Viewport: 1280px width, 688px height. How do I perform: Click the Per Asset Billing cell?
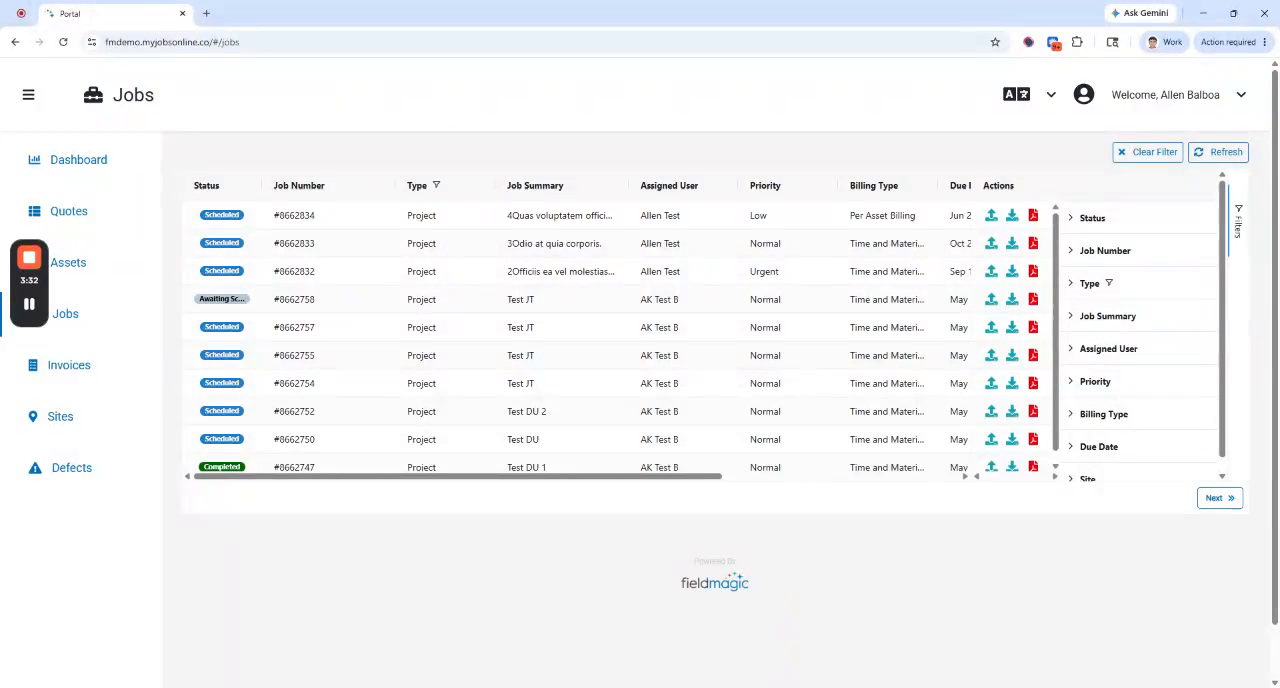point(882,215)
